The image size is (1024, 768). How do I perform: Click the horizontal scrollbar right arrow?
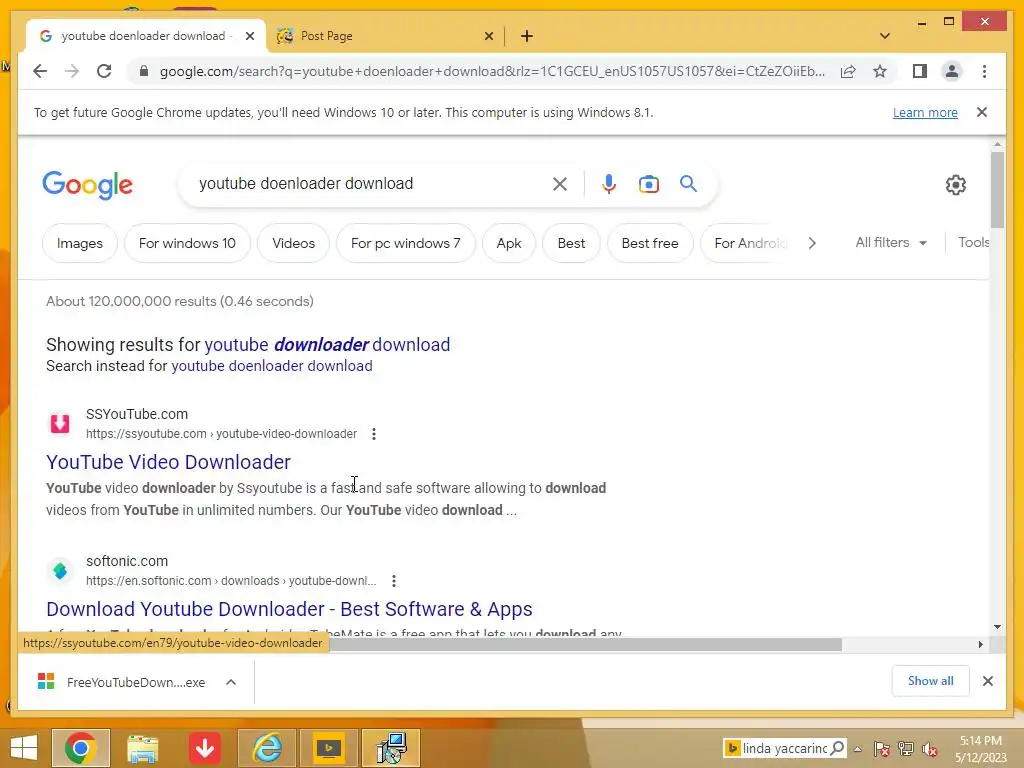(x=980, y=645)
